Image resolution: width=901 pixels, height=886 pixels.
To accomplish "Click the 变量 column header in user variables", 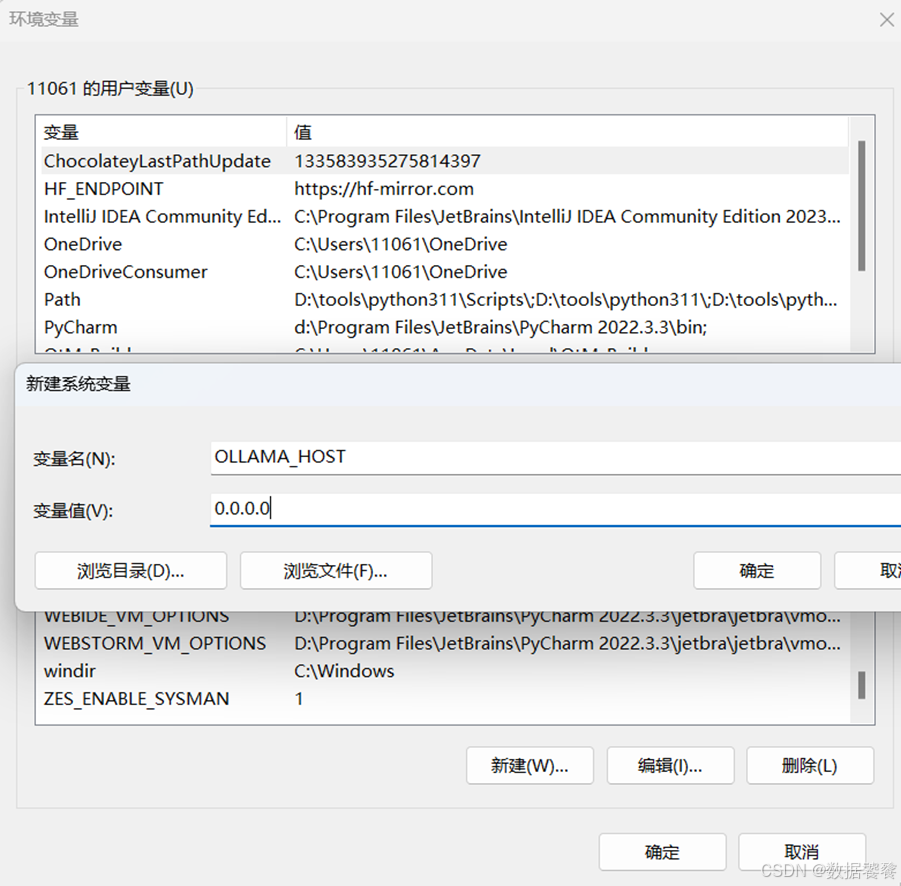I will pos(161,132).
